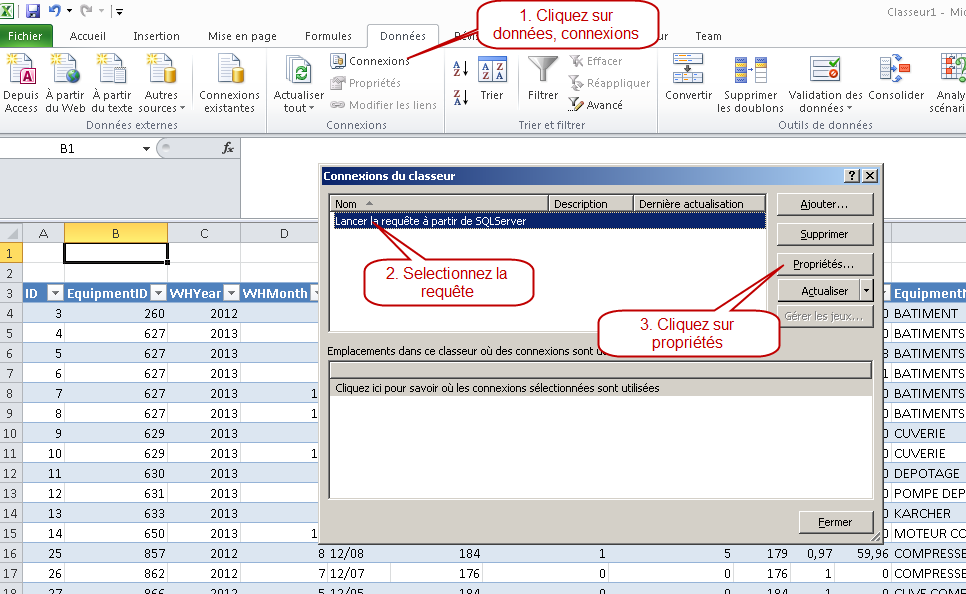Sort descending Z to A
Image resolution: width=966 pixels, height=594 pixels.
click(460, 97)
